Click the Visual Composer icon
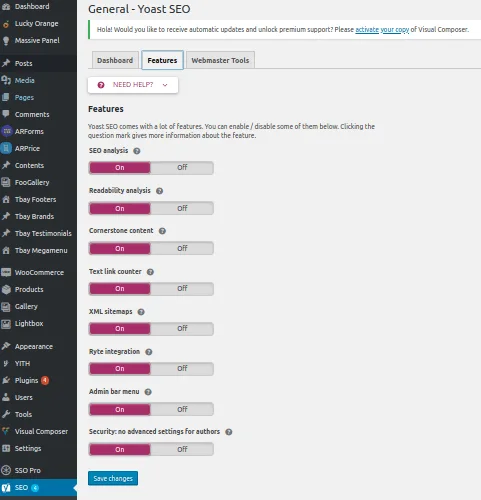Viewport: 481px width, 500px height. 6,431
